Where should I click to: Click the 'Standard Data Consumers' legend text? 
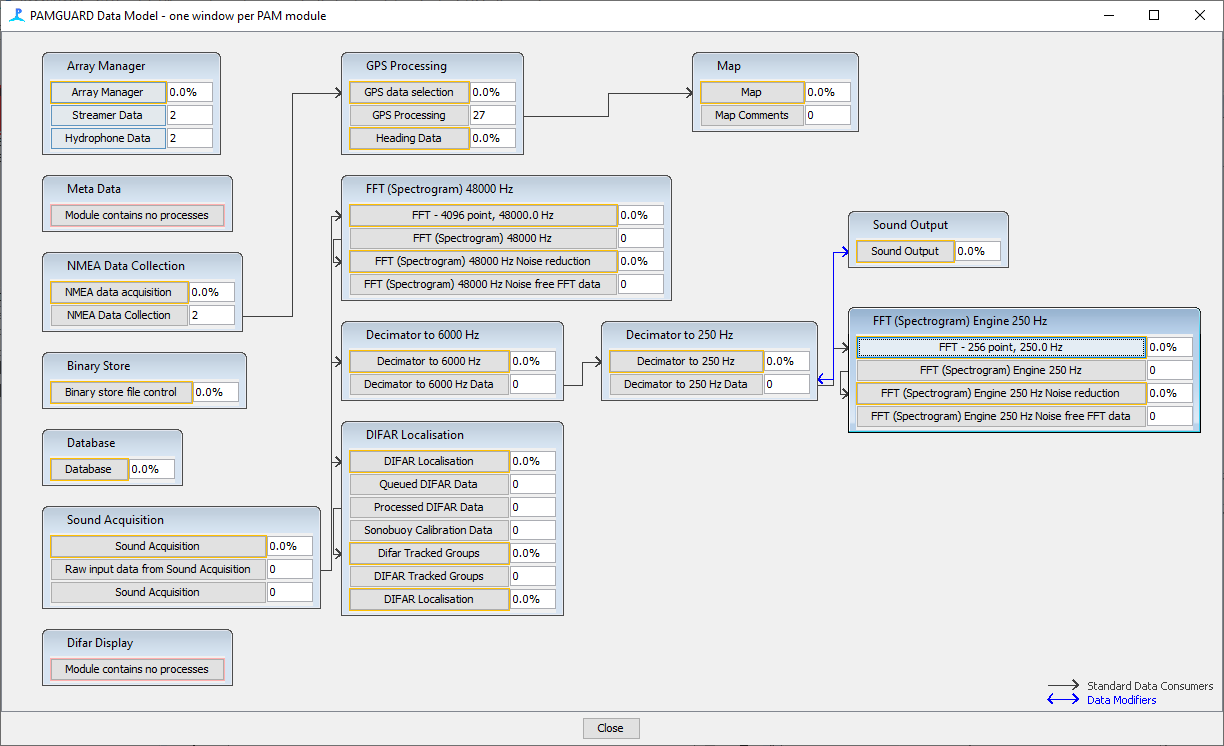(1150, 686)
